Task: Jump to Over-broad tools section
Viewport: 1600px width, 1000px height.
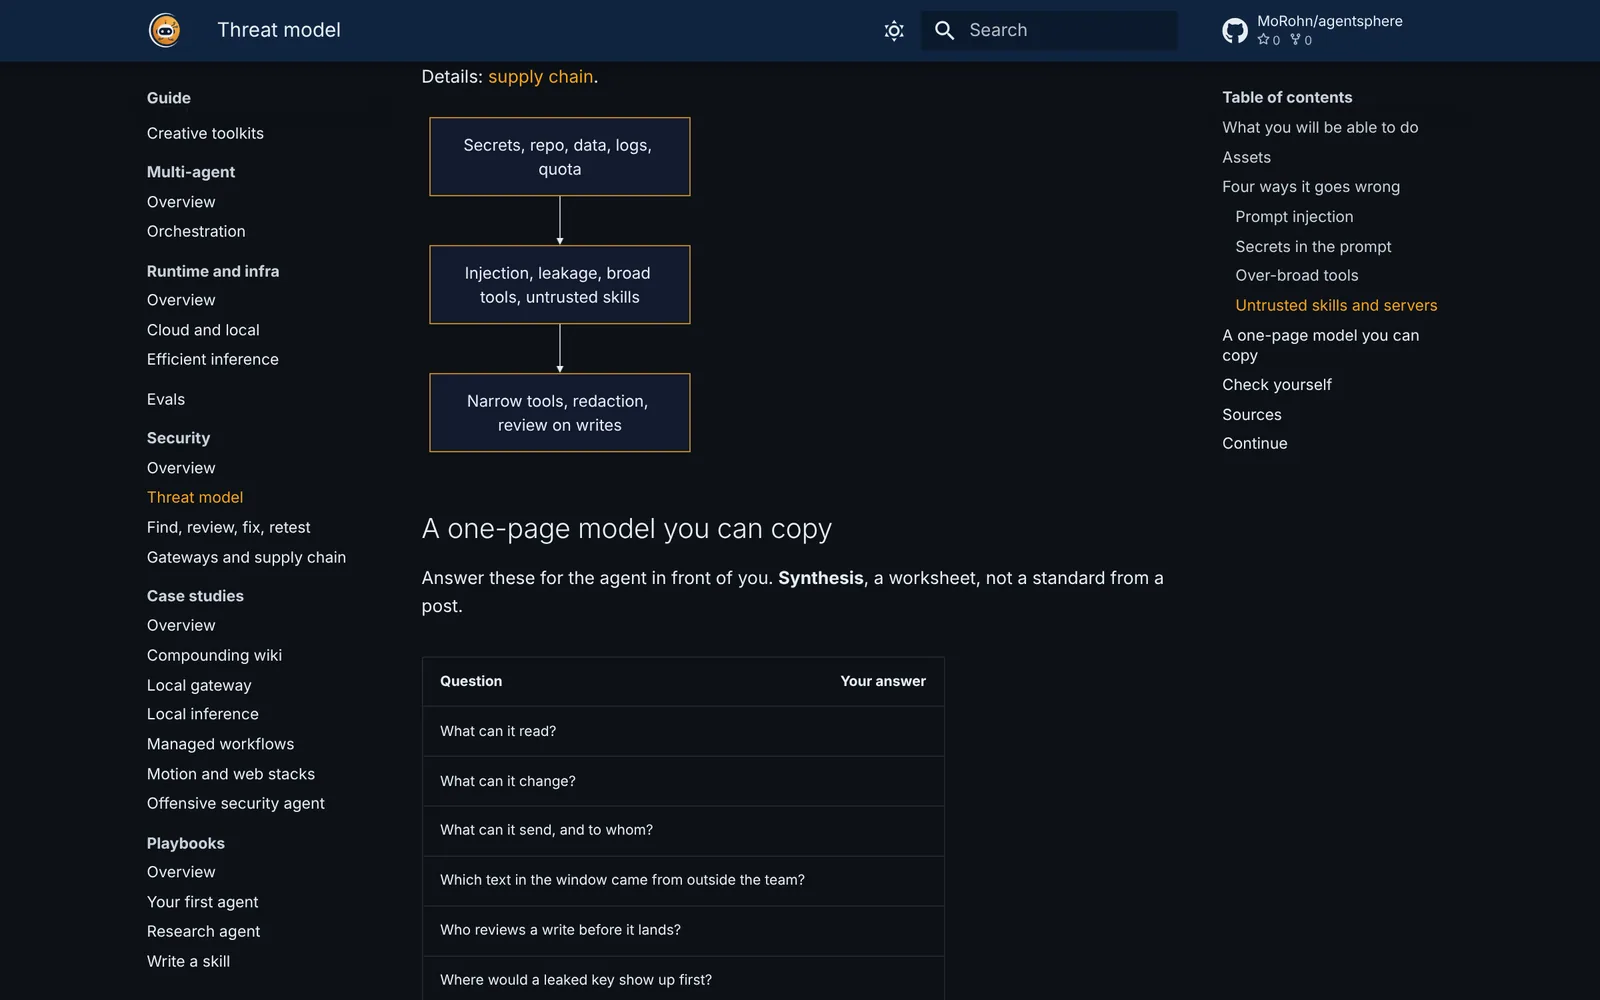Action: pos(1297,275)
